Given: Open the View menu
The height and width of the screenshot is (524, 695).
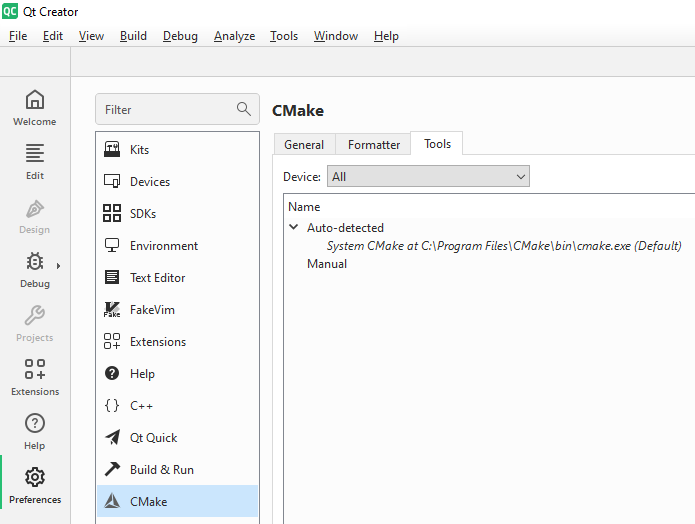Looking at the screenshot, I should (x=91, y=36).
